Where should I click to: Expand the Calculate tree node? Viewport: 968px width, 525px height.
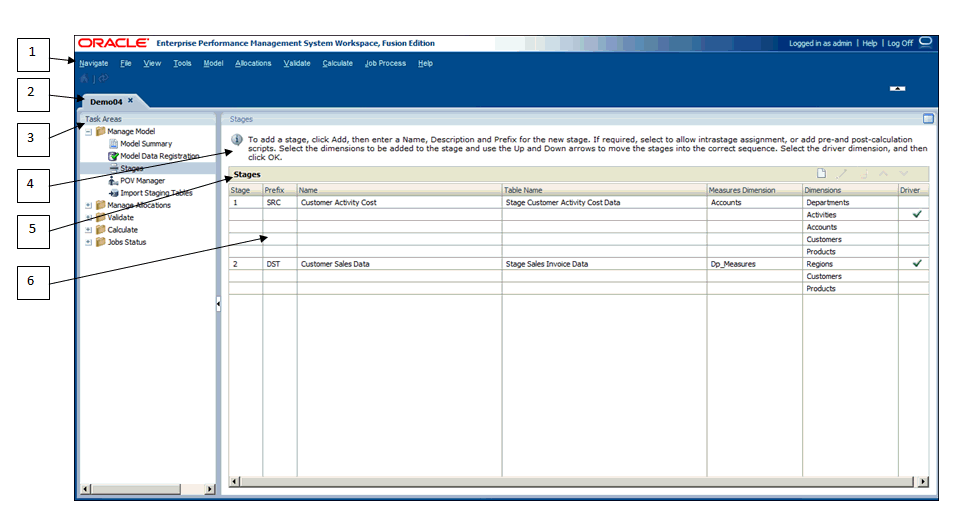point(89,230)
